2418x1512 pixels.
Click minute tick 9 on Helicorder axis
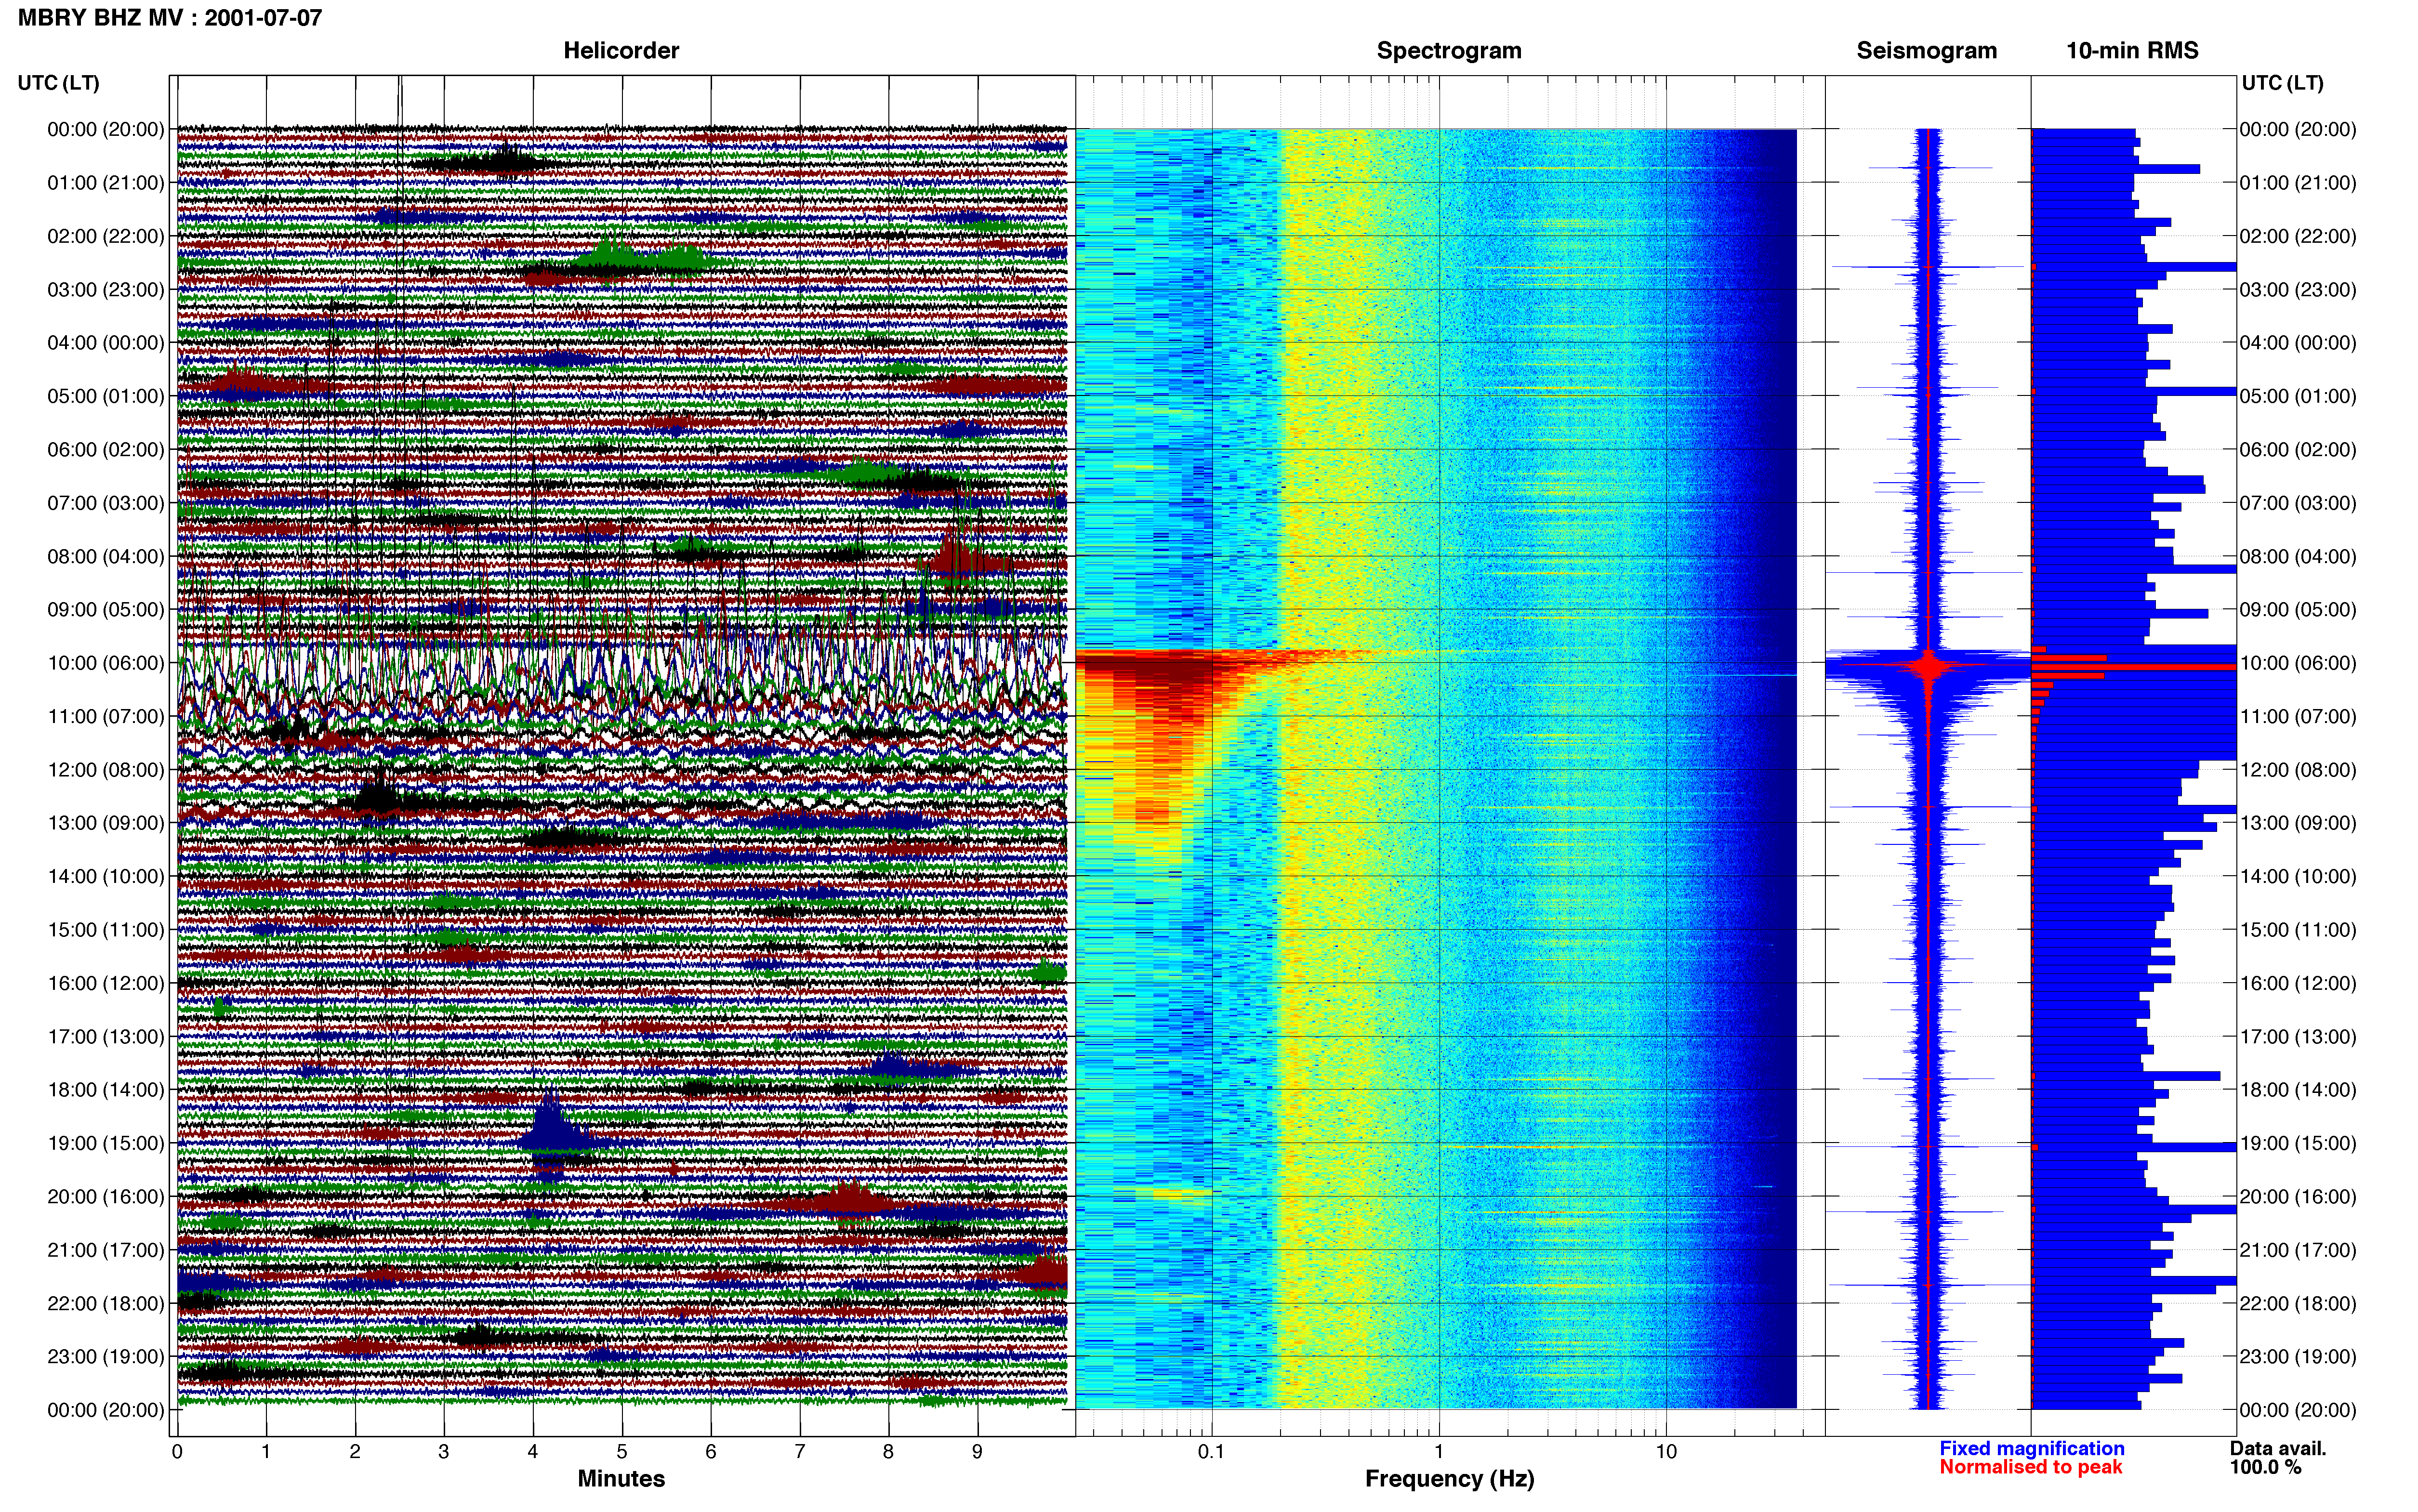coord(978,1451)
